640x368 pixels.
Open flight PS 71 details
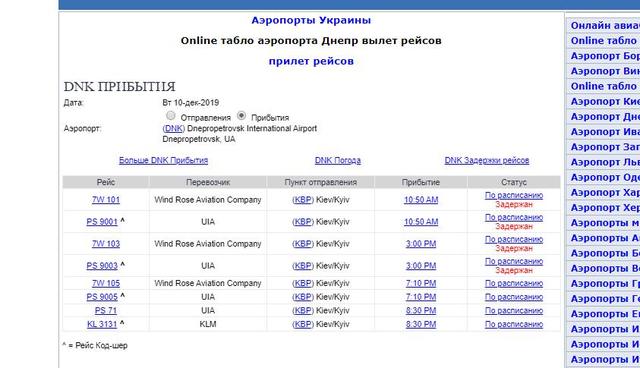(x=106, y=310)
